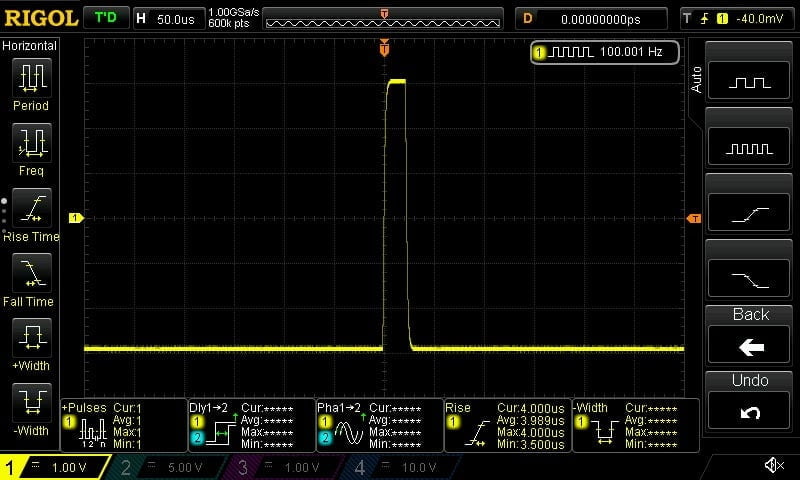Click the rising edge auto option
Image resolution: width=800 pixels, height=480 pixels.
pos(749,213)
